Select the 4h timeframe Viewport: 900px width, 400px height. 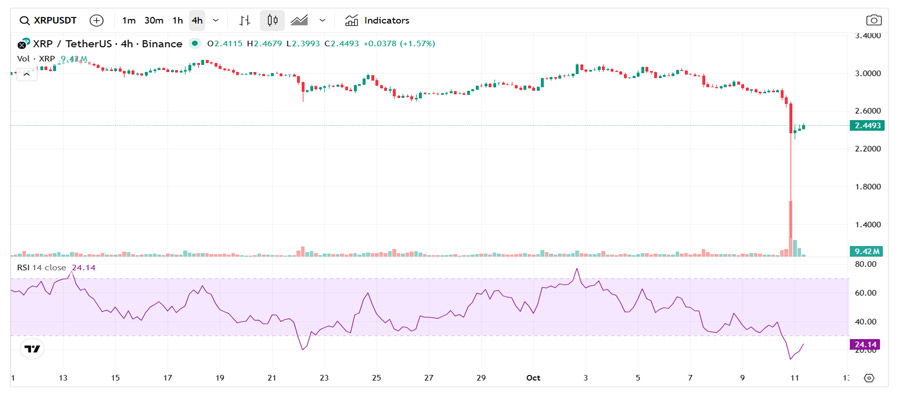pos(197,20)
